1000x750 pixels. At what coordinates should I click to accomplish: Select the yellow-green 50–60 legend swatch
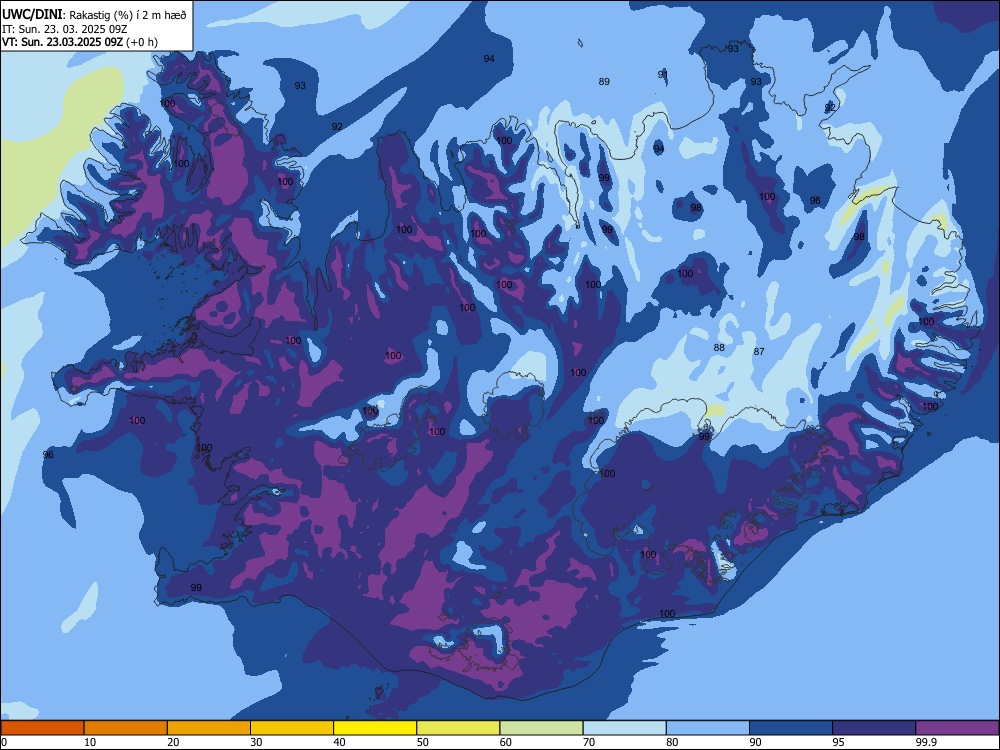pos(459,728)
